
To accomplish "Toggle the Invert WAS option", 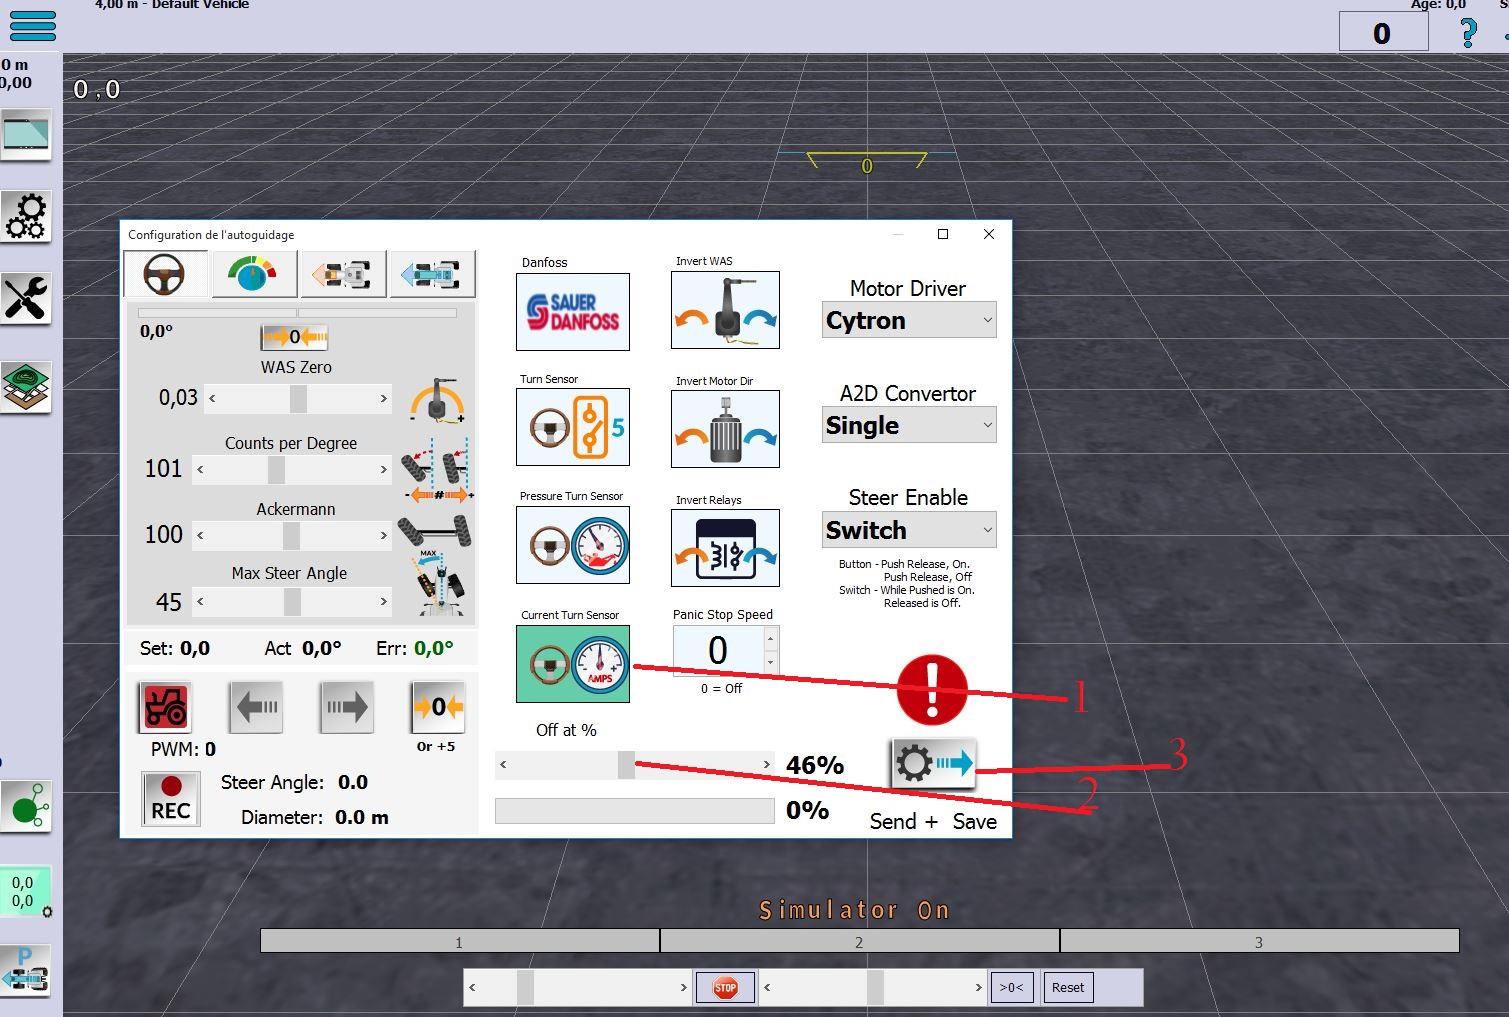I will tap(725, 310).
